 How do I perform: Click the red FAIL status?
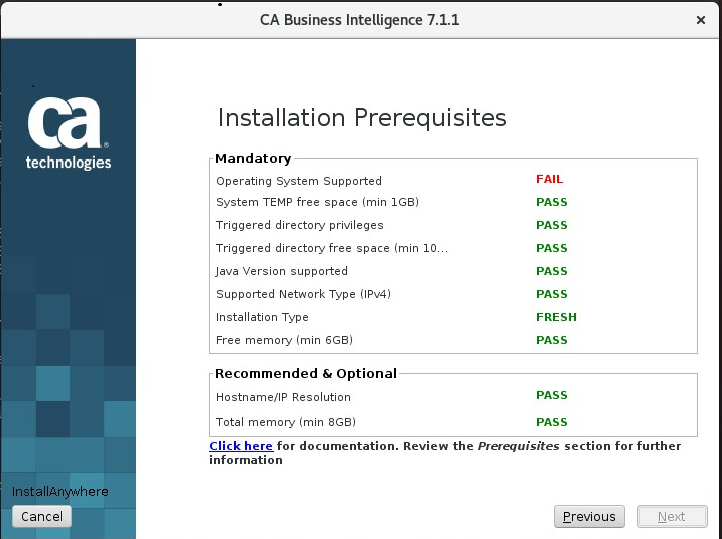point(549,180)
